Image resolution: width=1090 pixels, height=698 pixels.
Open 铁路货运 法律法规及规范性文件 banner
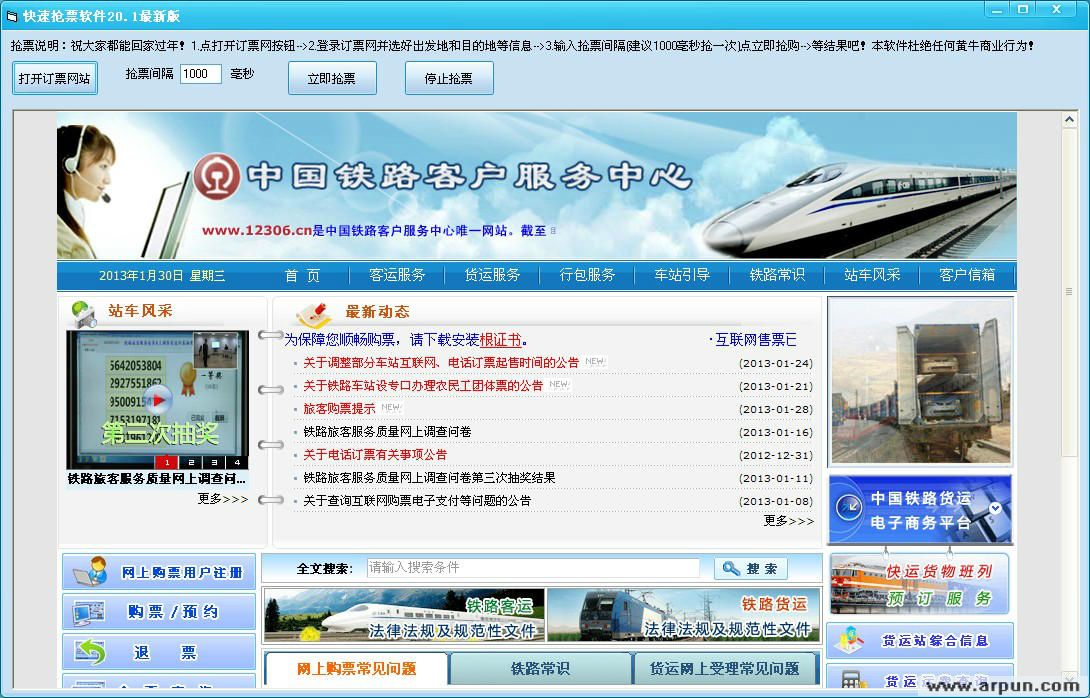(x=683, y=615)
